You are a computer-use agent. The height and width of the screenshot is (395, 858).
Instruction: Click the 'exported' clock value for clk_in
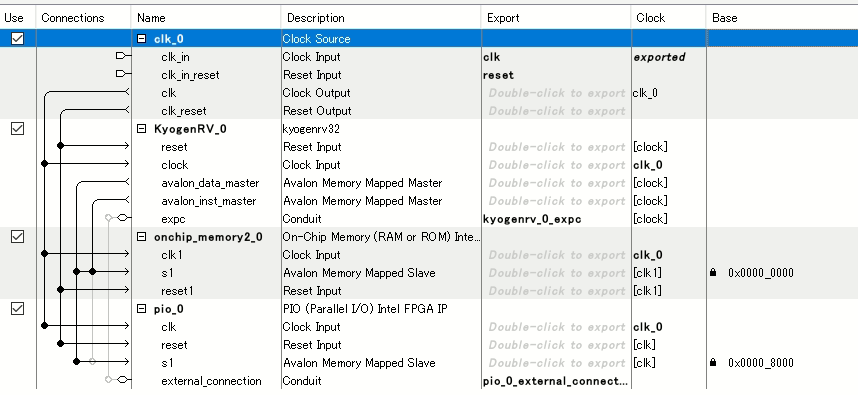pos(659,57)
